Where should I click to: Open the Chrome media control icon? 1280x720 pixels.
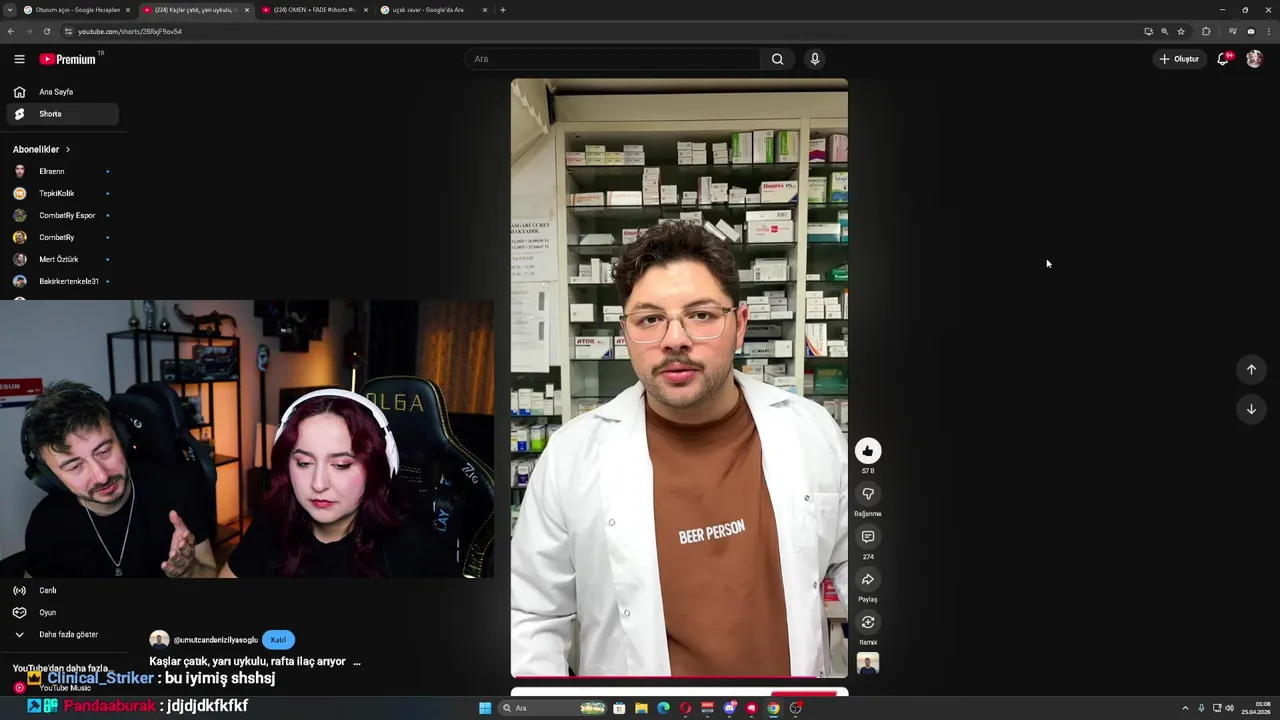1232,31
